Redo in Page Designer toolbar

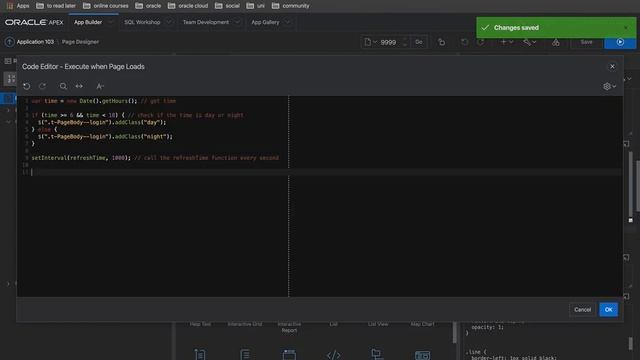[481, 42]
